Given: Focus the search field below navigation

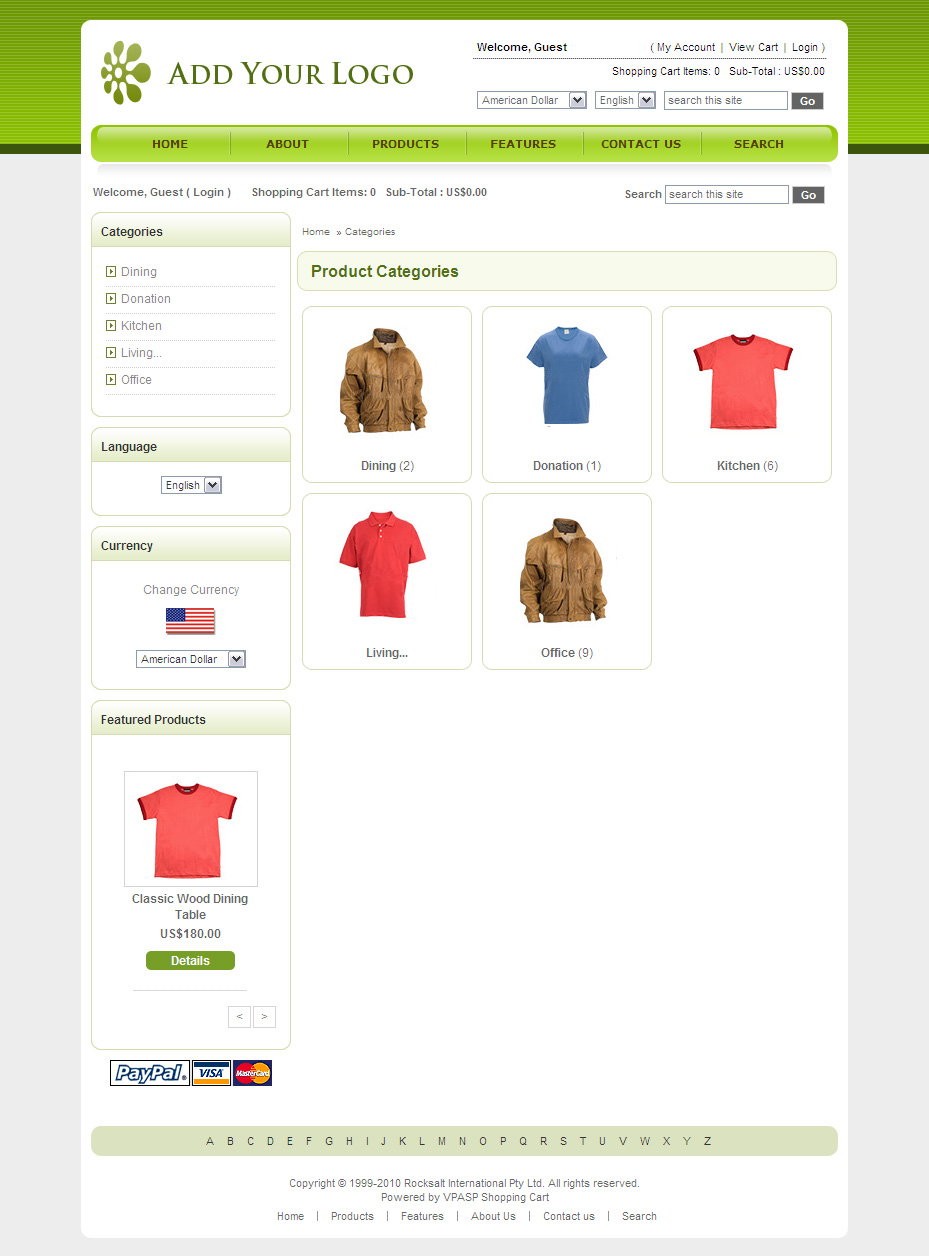Looking at the screenshot, I should click(727, 194).
